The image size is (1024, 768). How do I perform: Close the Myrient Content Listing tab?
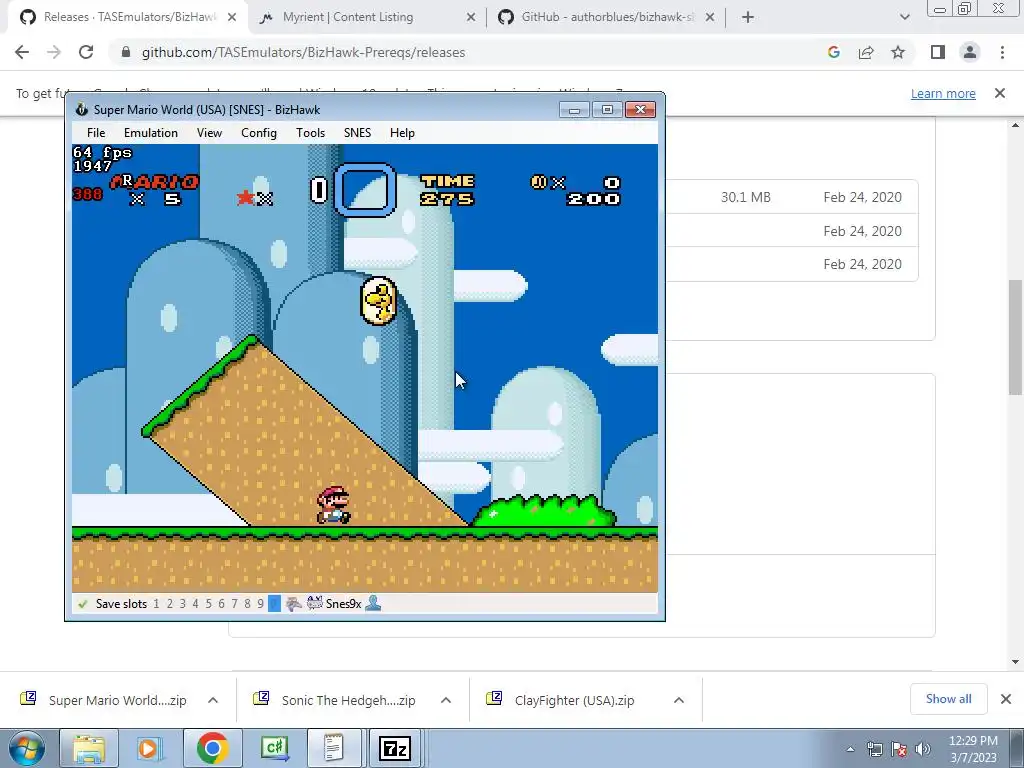coord(471,18)
